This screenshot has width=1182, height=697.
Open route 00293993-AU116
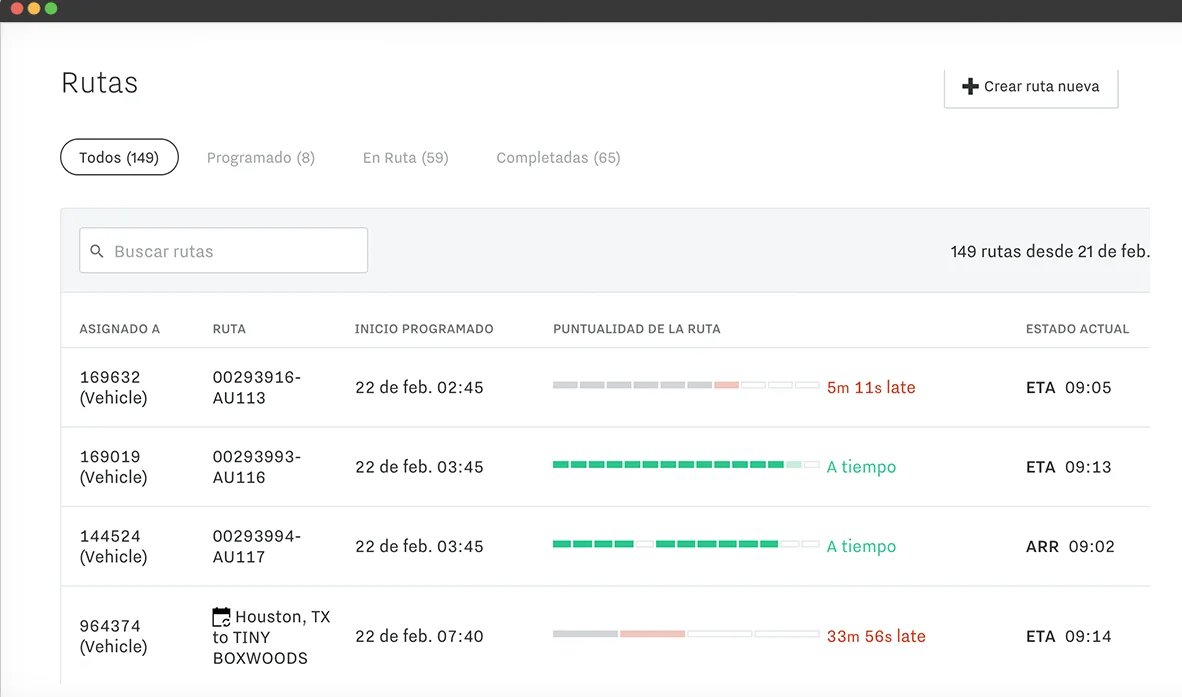click(x=257, y=467)
